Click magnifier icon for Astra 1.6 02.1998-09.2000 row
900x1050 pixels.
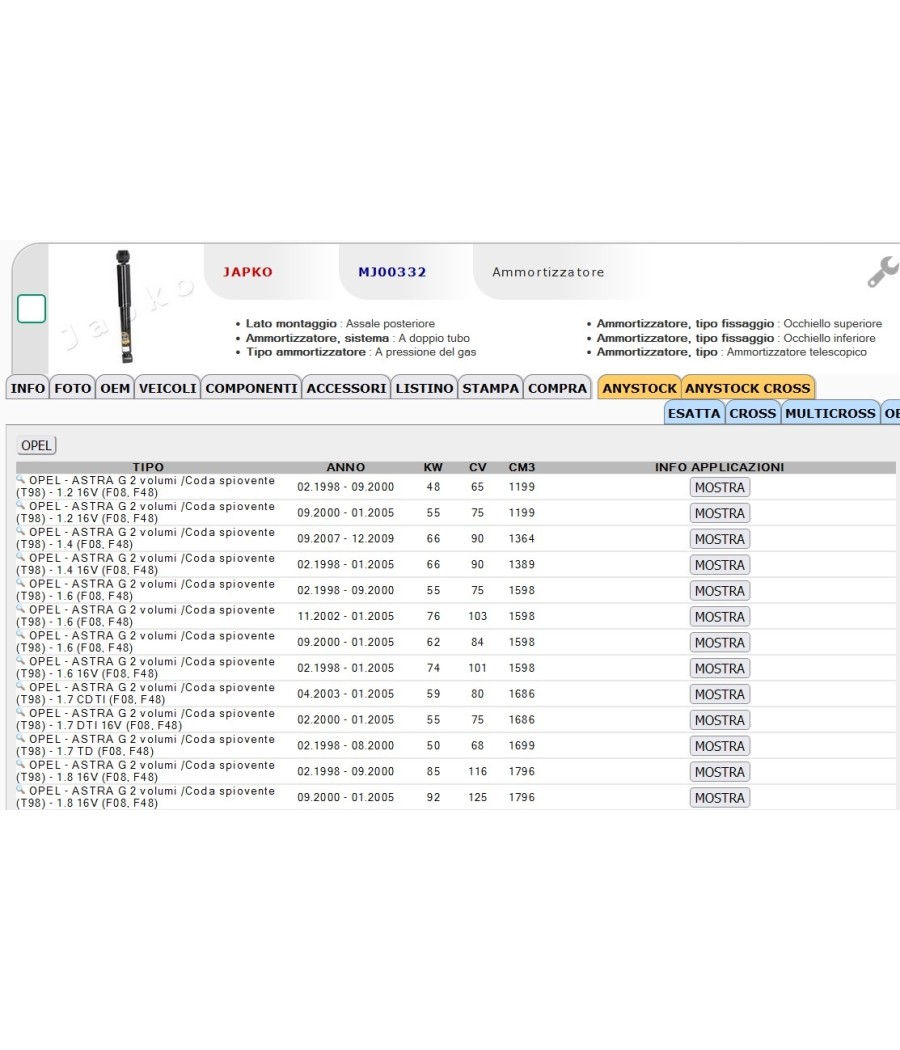pos(21,583)
